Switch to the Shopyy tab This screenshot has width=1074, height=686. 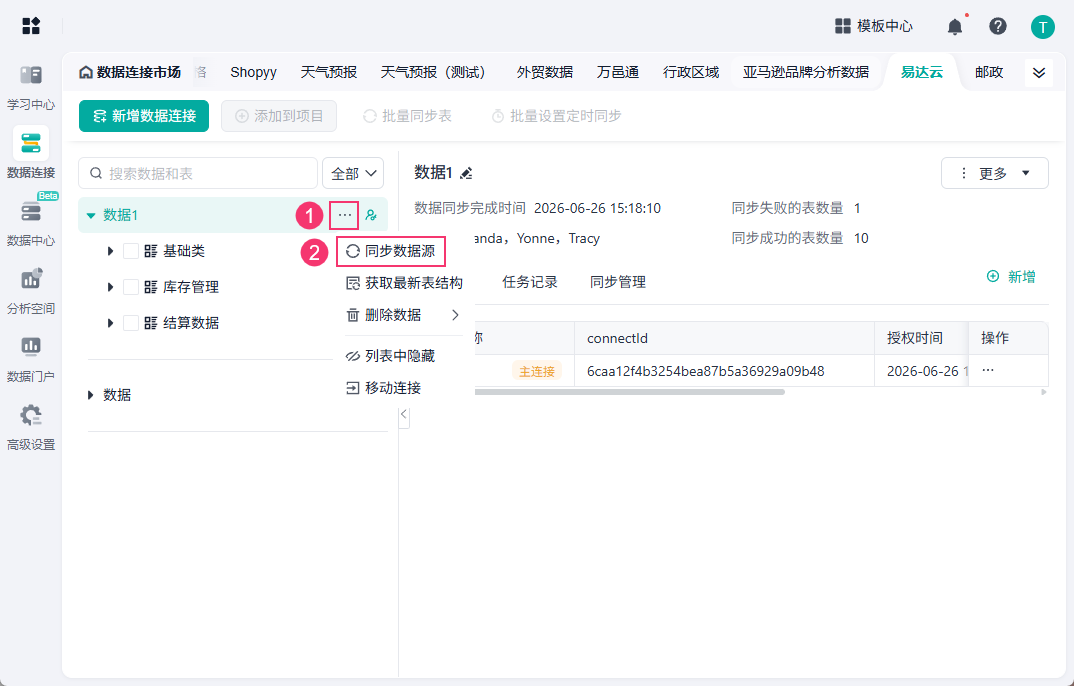pos(253,72)
